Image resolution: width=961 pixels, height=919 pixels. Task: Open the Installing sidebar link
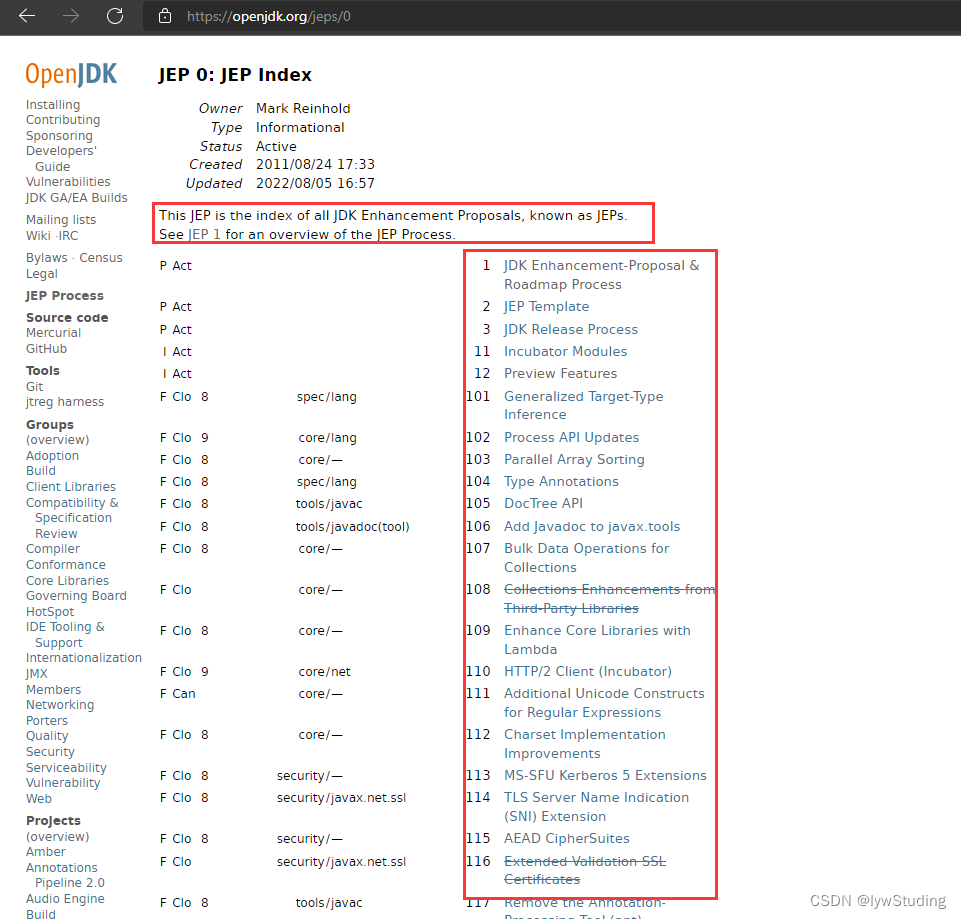click(53, 105)
